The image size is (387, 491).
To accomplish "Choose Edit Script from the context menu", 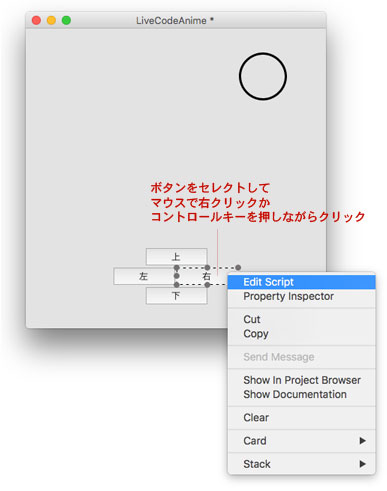I will 301,282.
